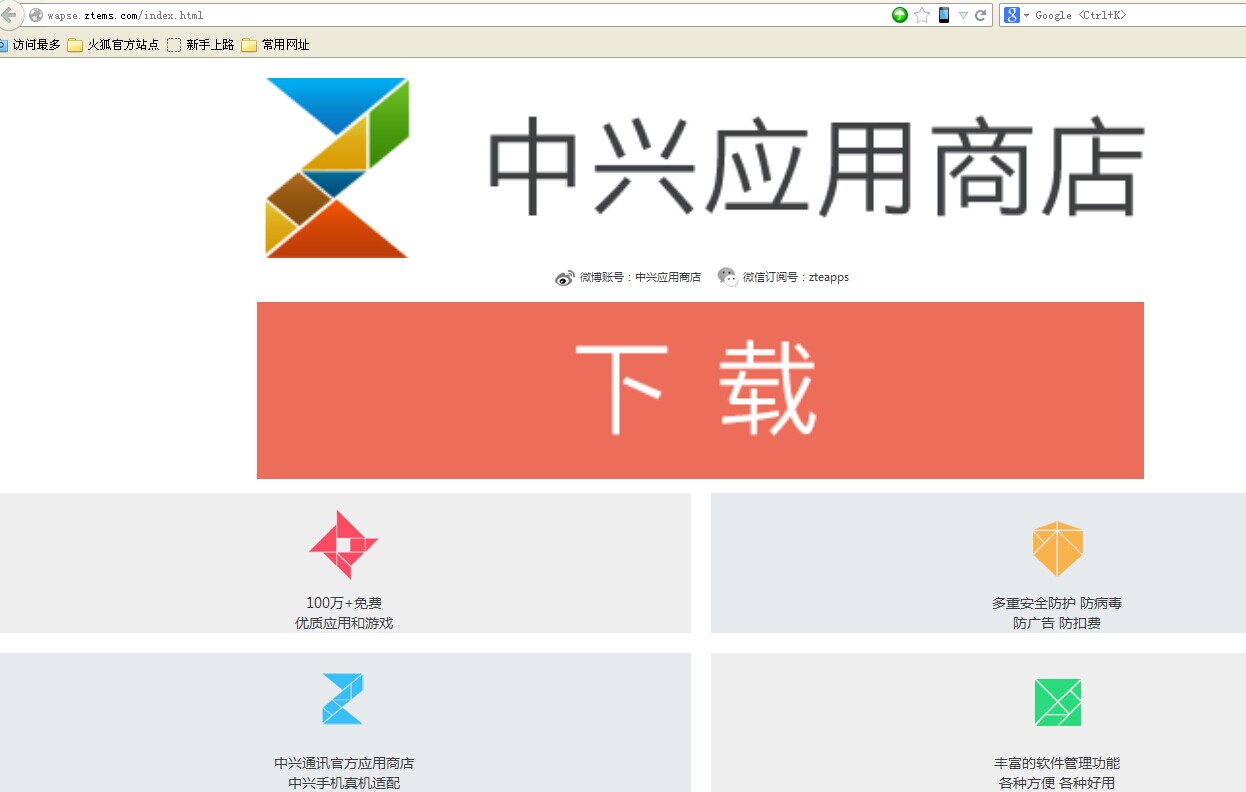The image size is (1246, 792).
Task: Click the colorful Z tangram logo
Action: tap(337, 168)
